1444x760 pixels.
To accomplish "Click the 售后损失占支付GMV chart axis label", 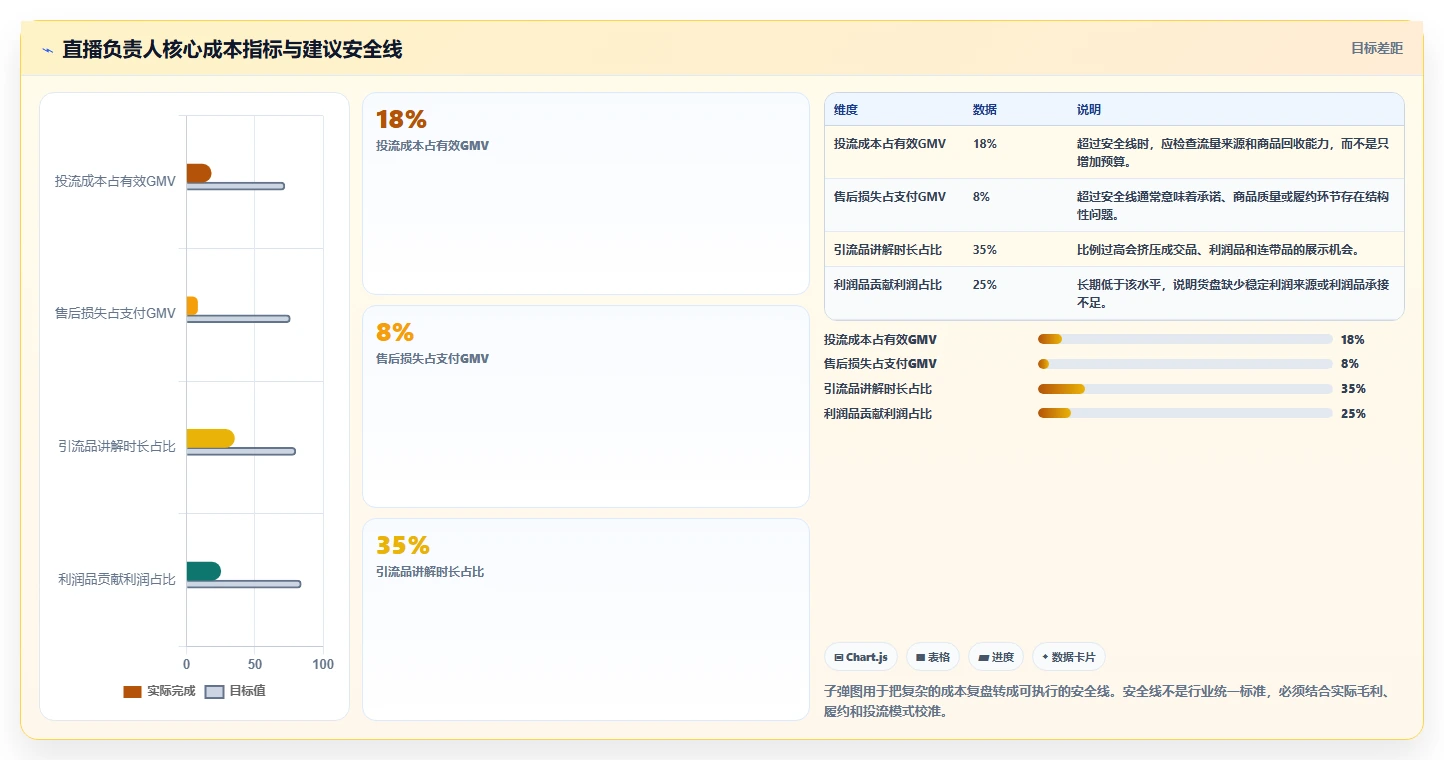I will pos(115,313).
